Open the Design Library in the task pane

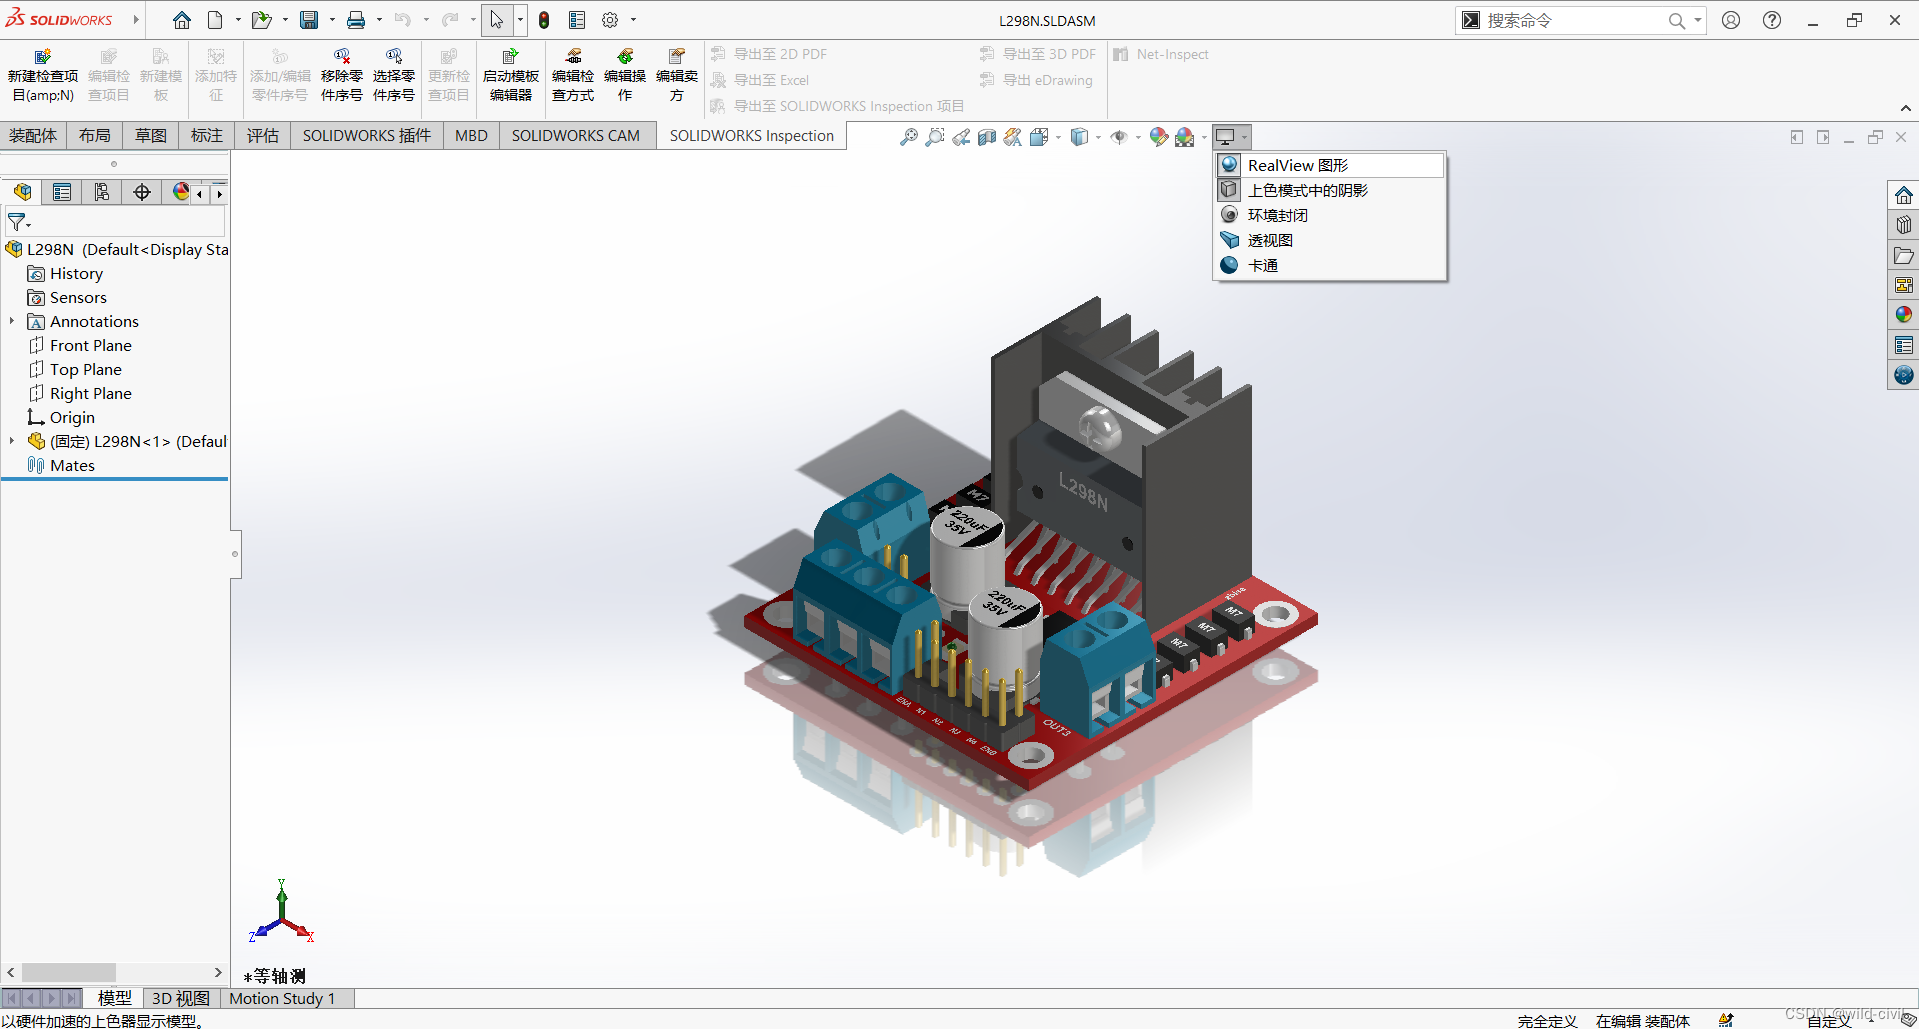click(x=1903, y=224)
